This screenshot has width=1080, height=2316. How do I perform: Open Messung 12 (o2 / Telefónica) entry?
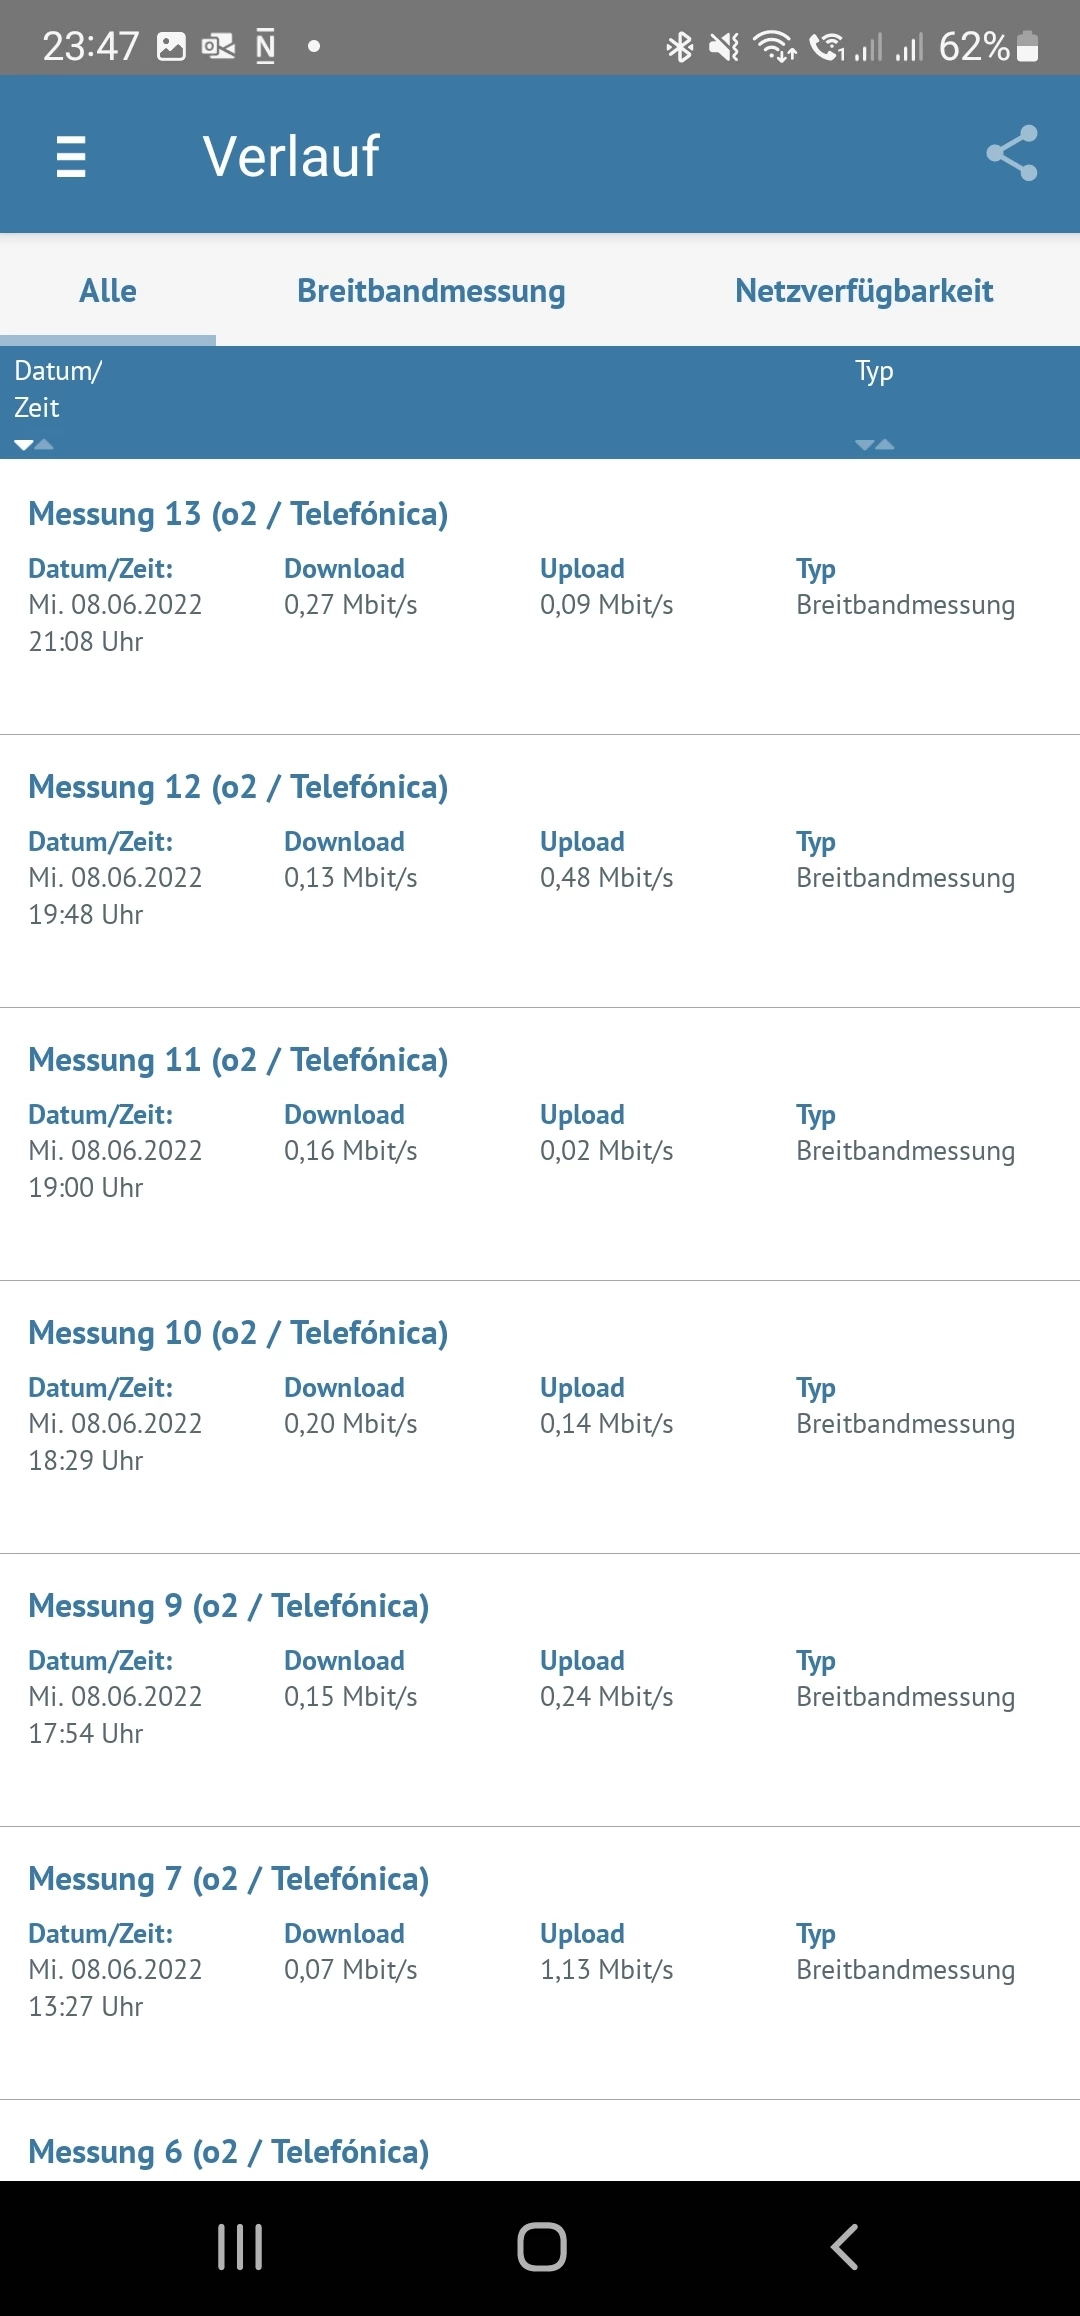(x=238, y=787)
